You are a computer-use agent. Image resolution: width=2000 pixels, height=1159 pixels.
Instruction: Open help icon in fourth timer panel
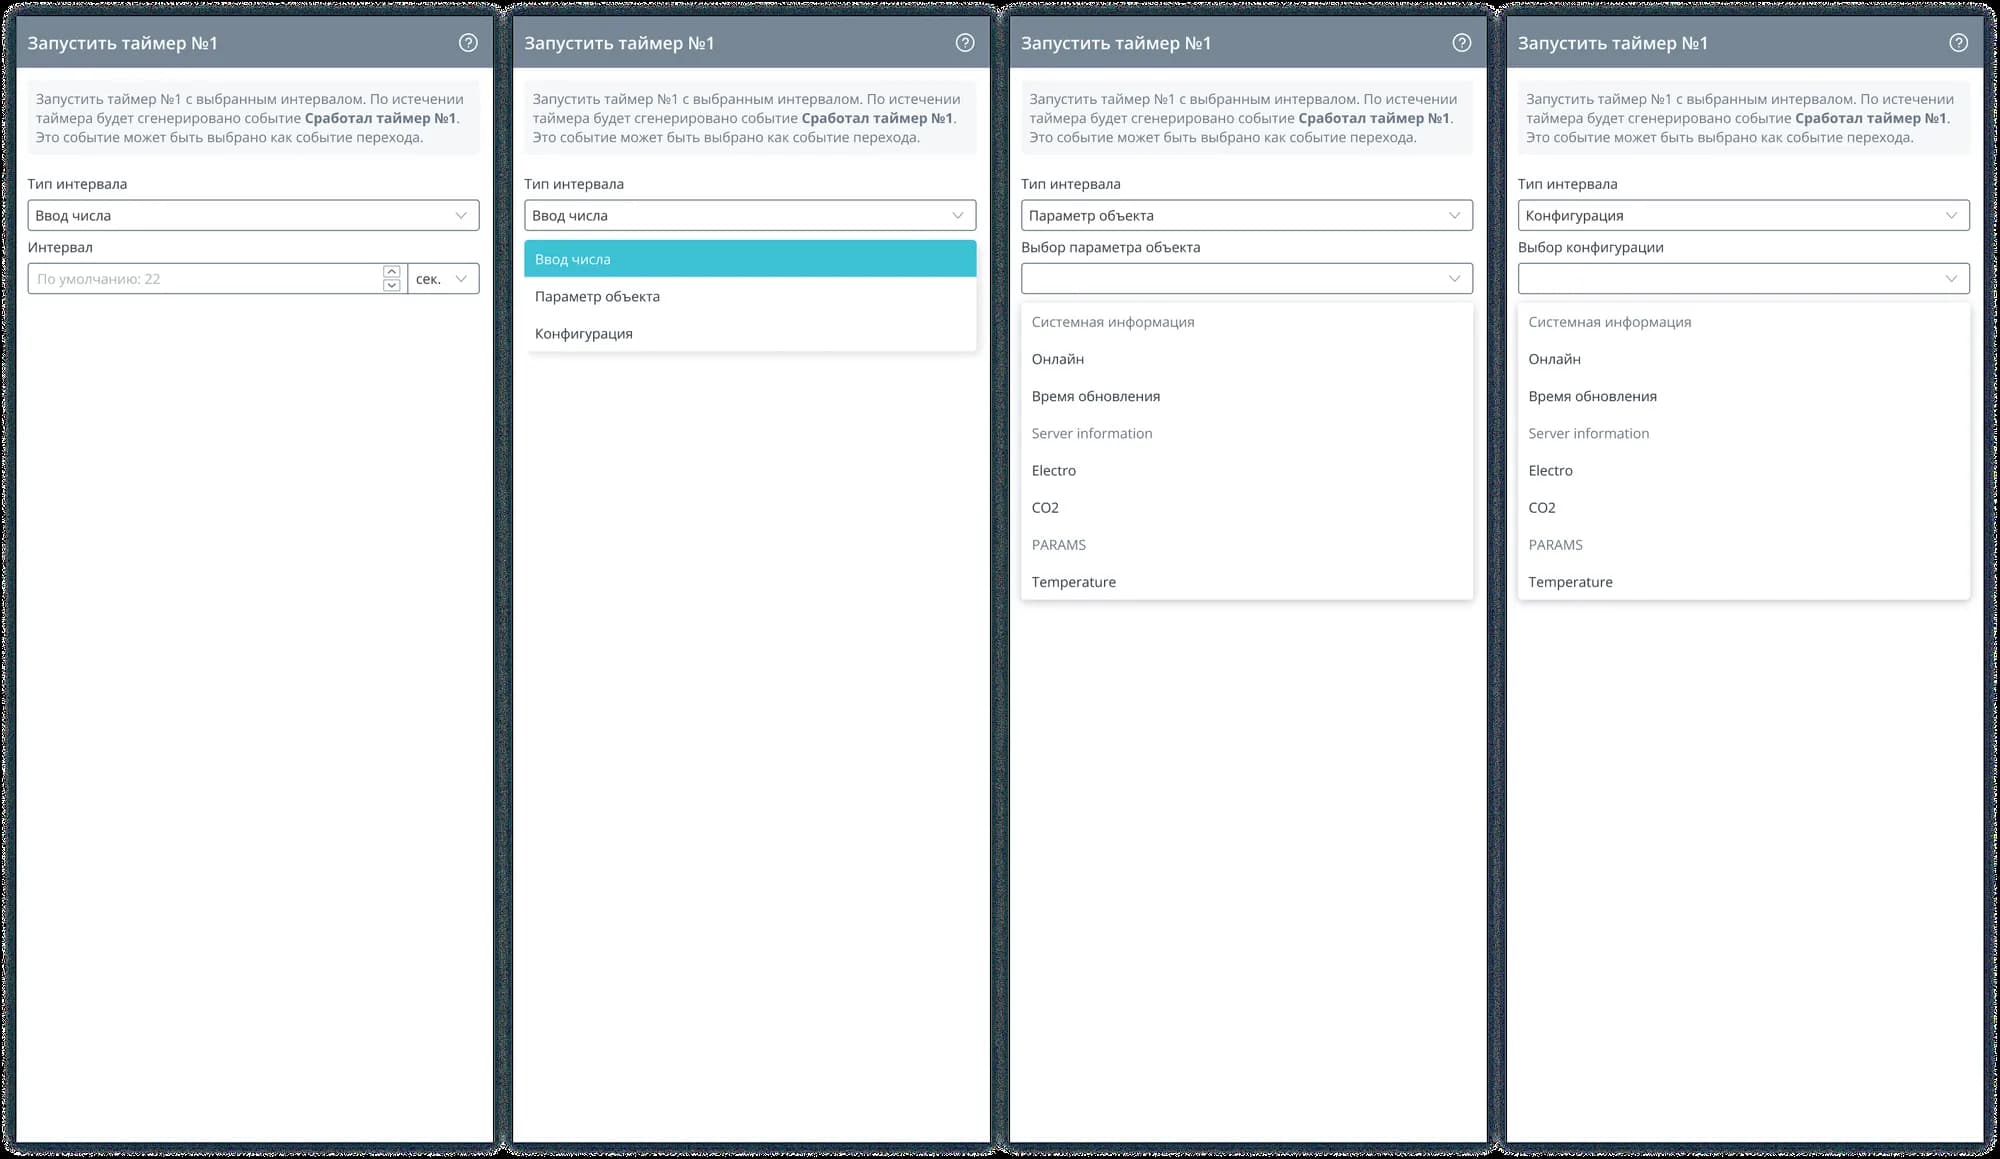[x=1958, y=43]
